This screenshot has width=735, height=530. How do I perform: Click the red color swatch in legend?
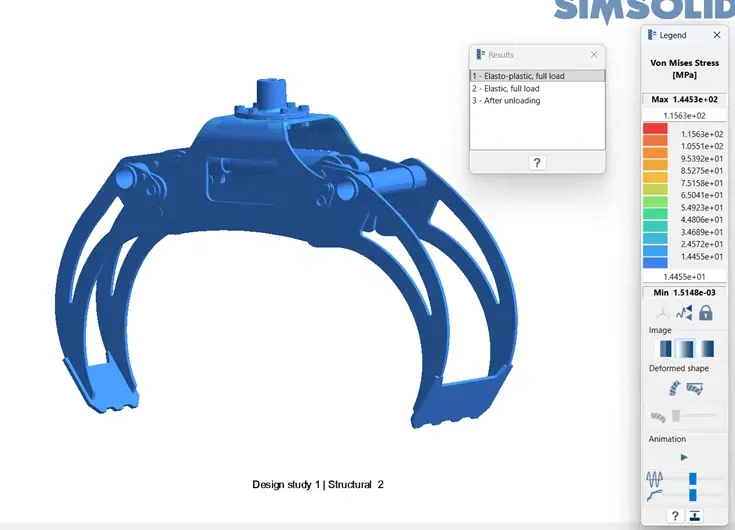coord(655,129)
